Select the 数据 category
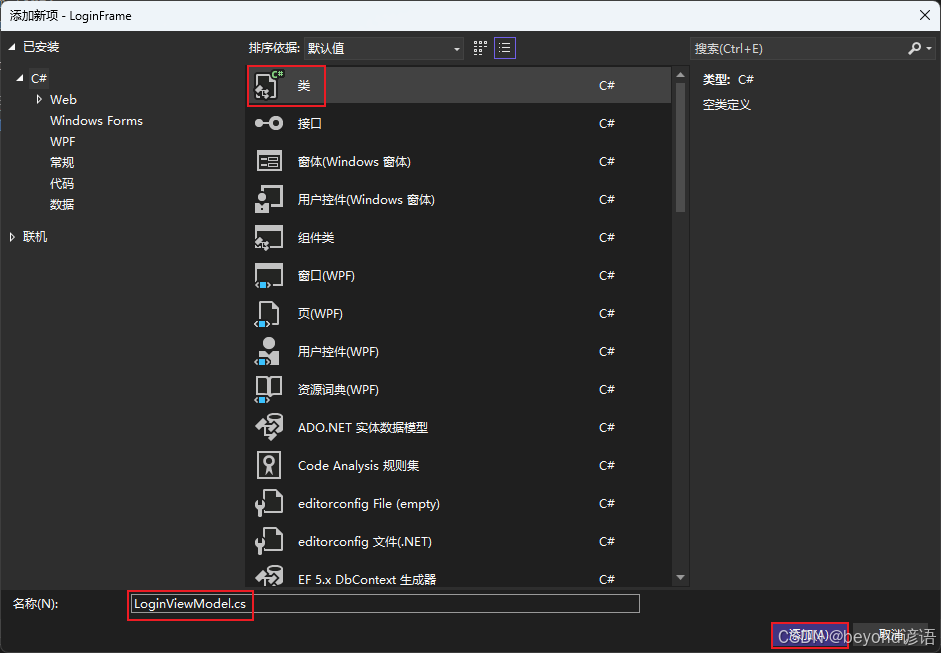 coord(62,205)
